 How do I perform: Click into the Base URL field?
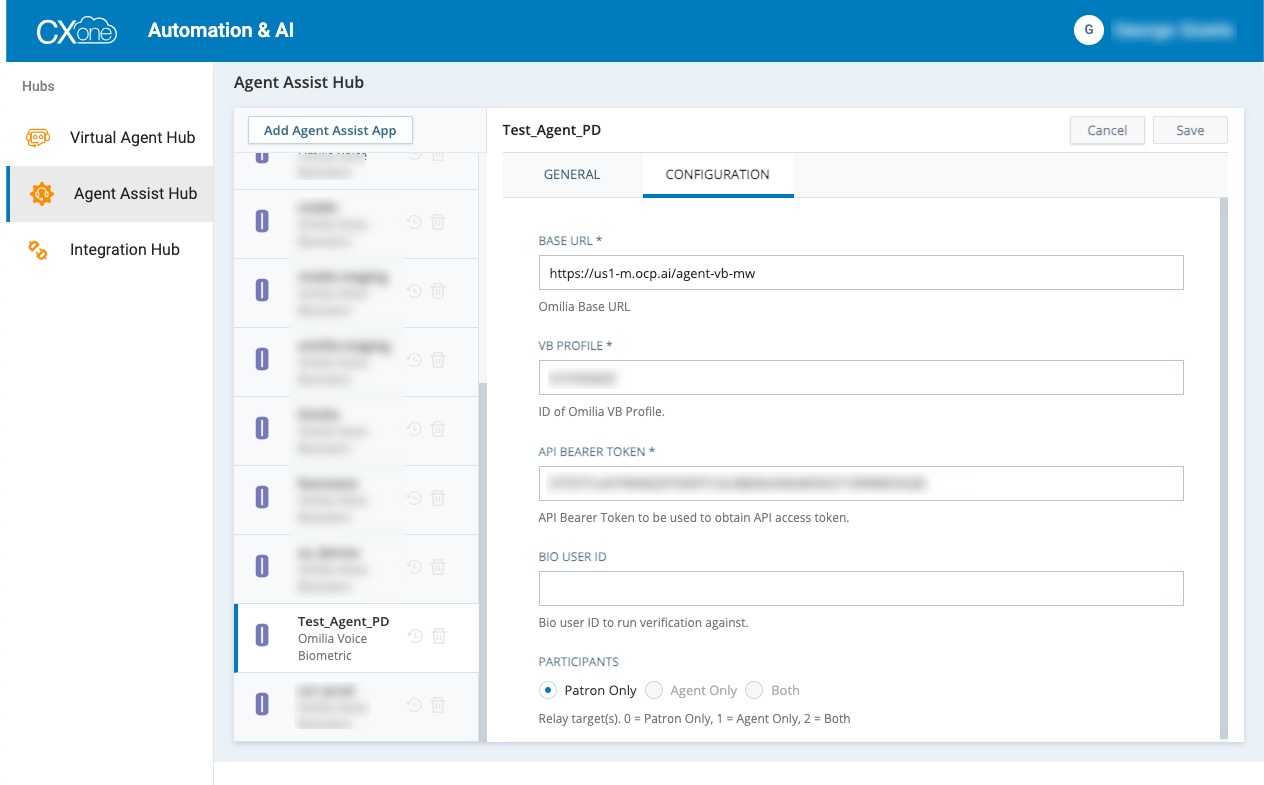coord(860,273)
